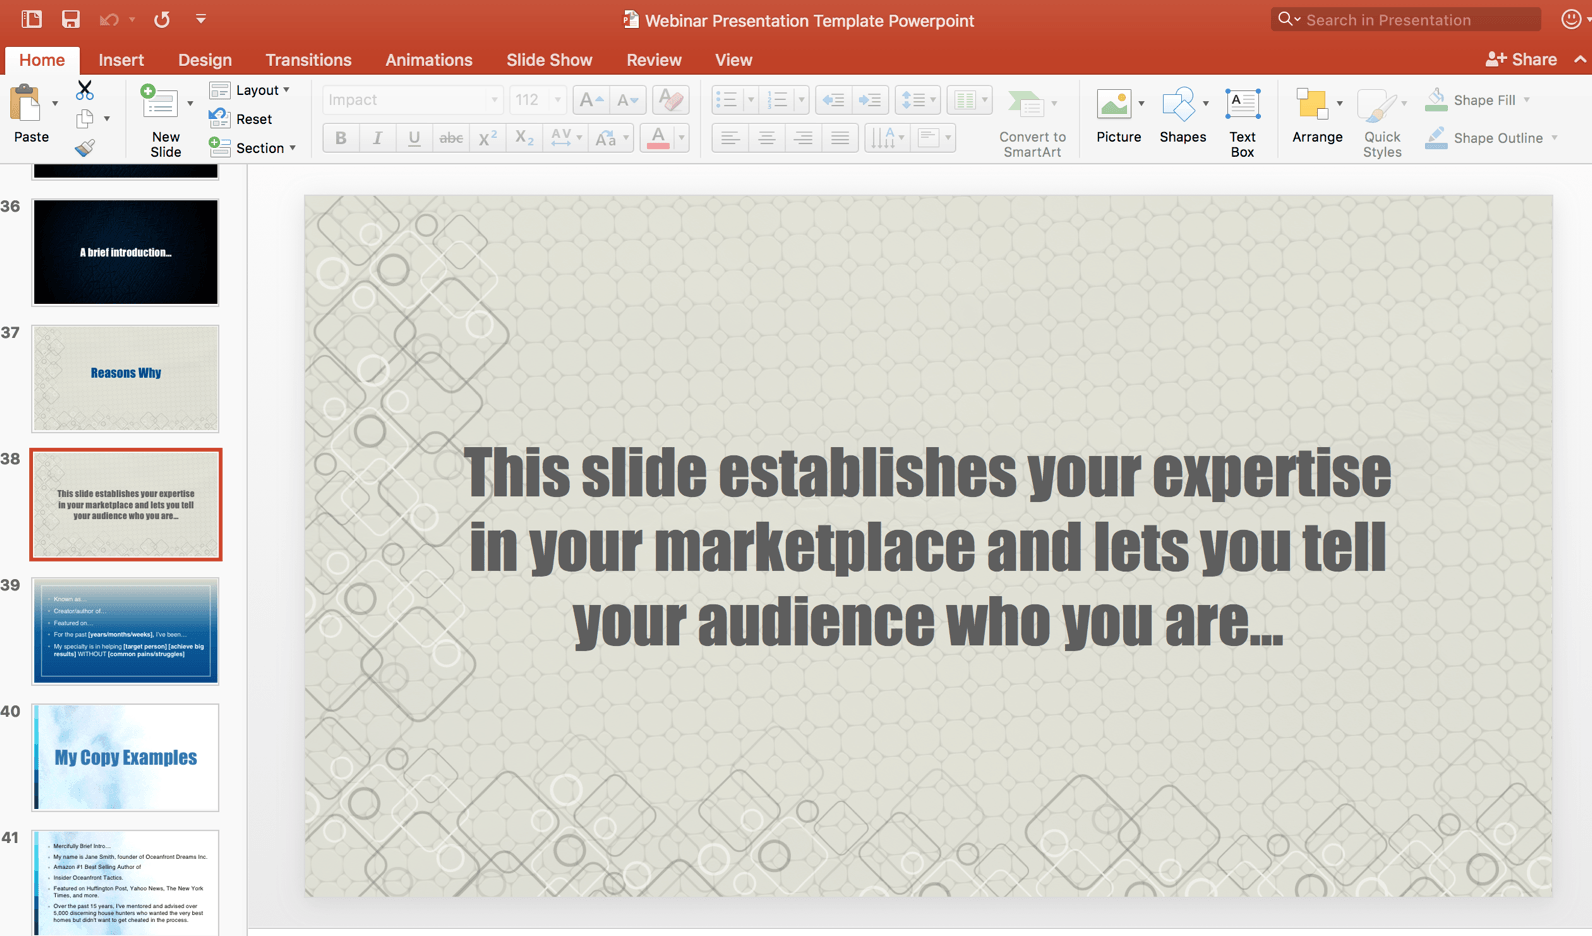Toggle Italic formatting
Viewport: 1592px width, 936px height.
tap(377, 138)
